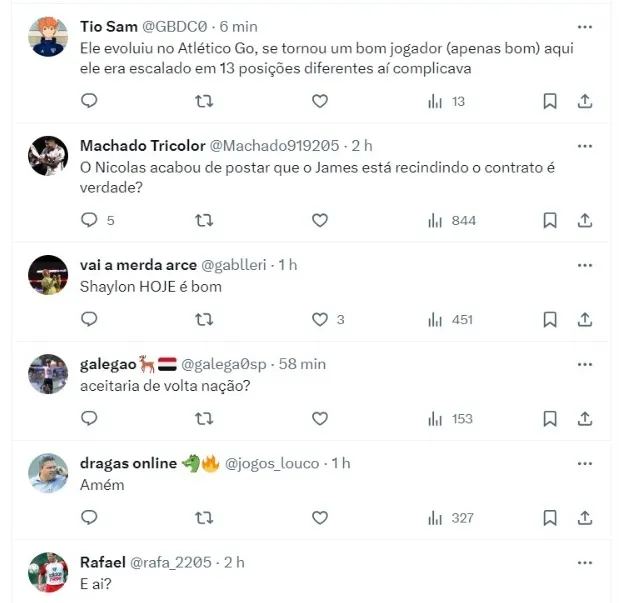Open more options for Rafael's tweet

tap(585, 562)
